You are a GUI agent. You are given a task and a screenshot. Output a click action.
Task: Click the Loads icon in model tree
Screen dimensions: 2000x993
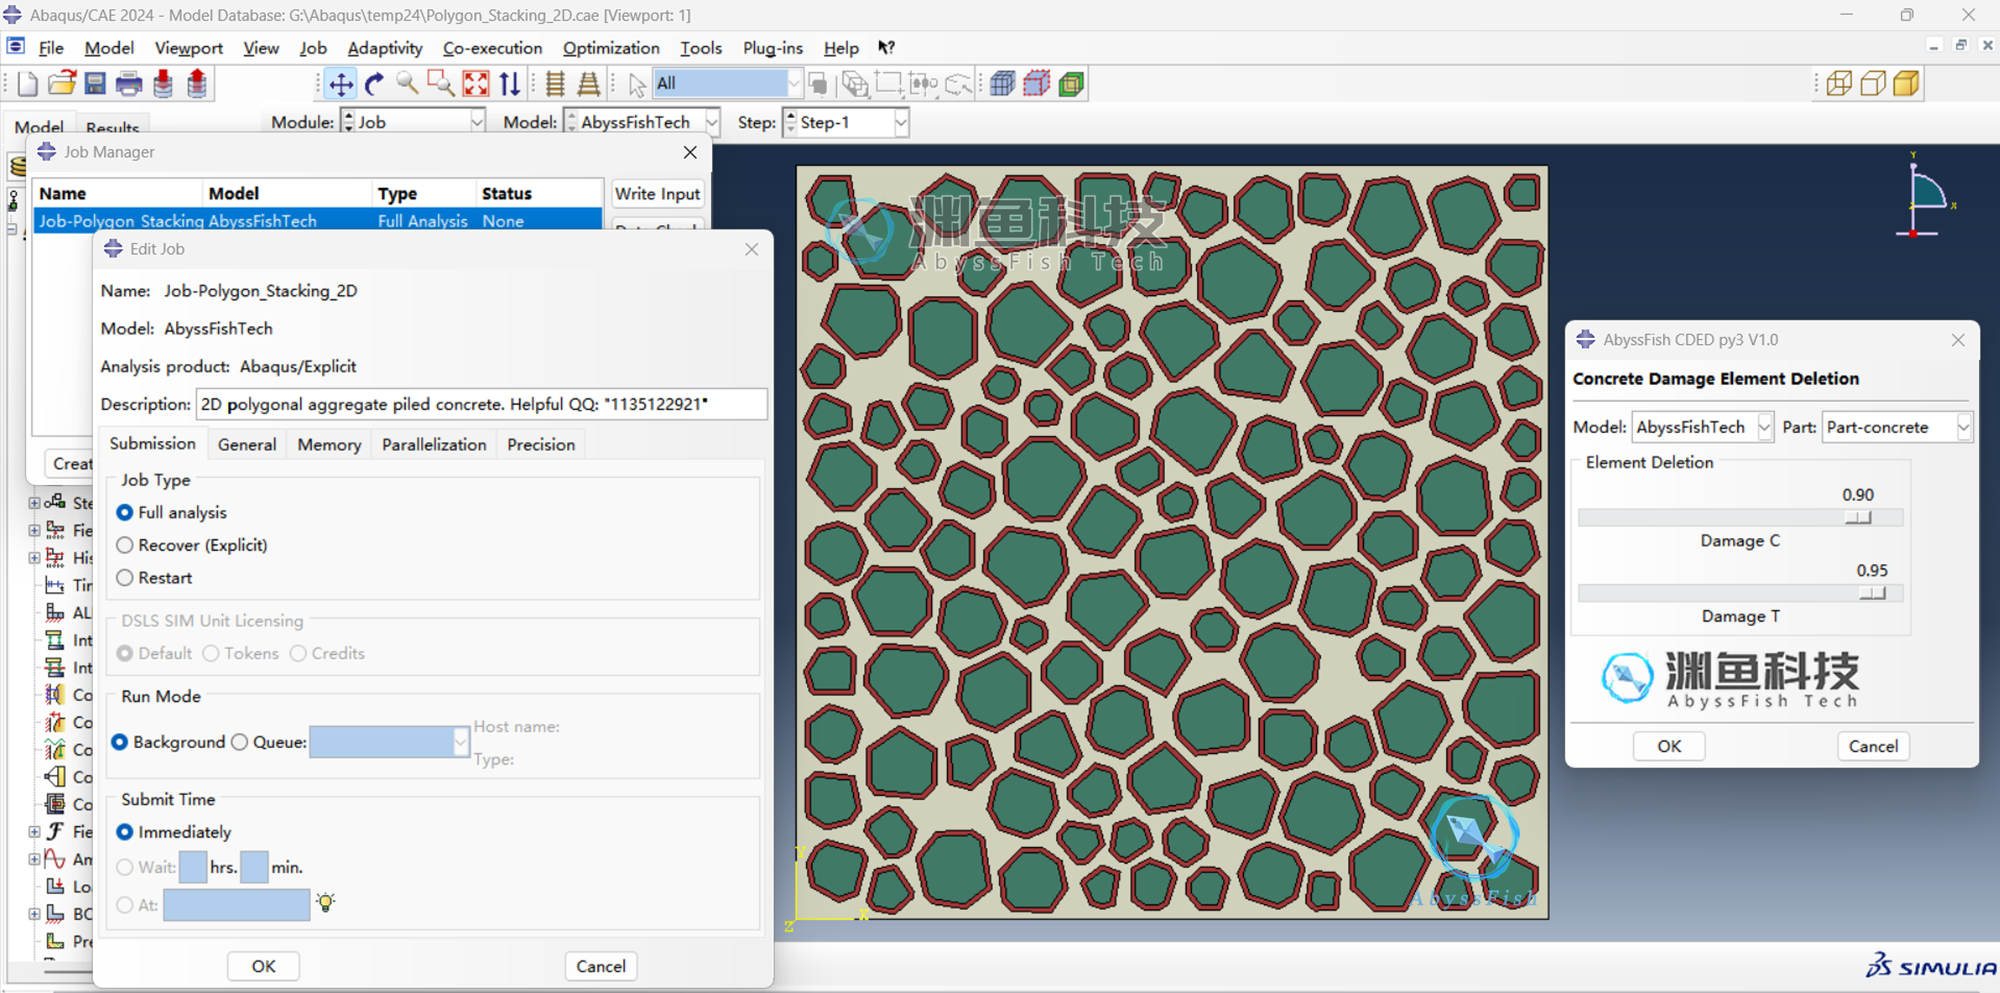pyautogui.click(x=55, y=886)
